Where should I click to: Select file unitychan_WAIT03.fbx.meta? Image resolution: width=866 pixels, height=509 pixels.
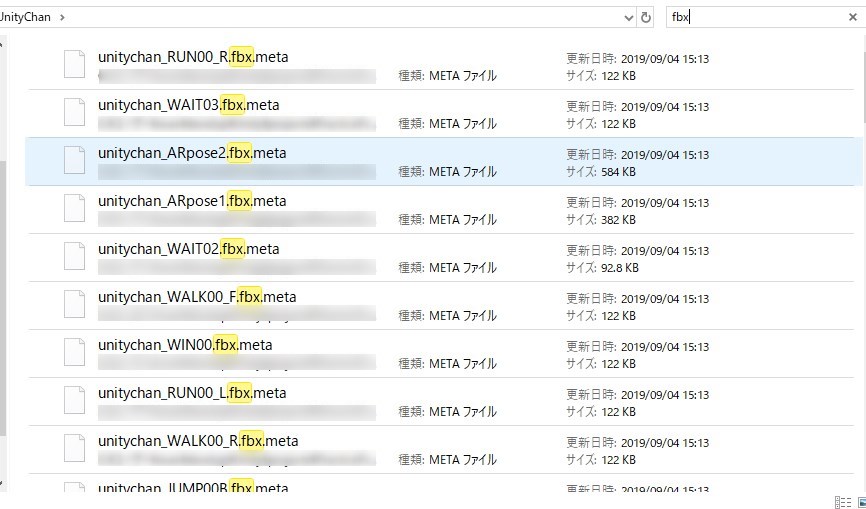188,105
